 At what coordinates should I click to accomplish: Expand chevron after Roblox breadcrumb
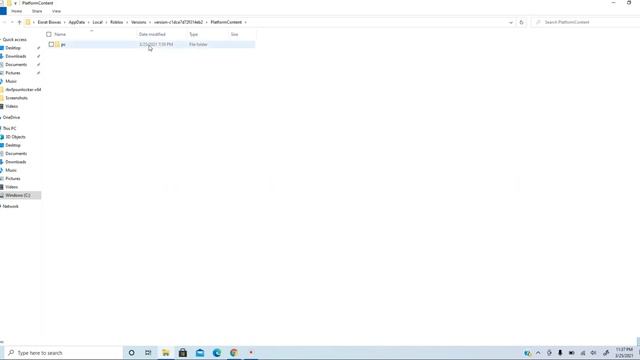pyautogui.click(x=127, y=22)
